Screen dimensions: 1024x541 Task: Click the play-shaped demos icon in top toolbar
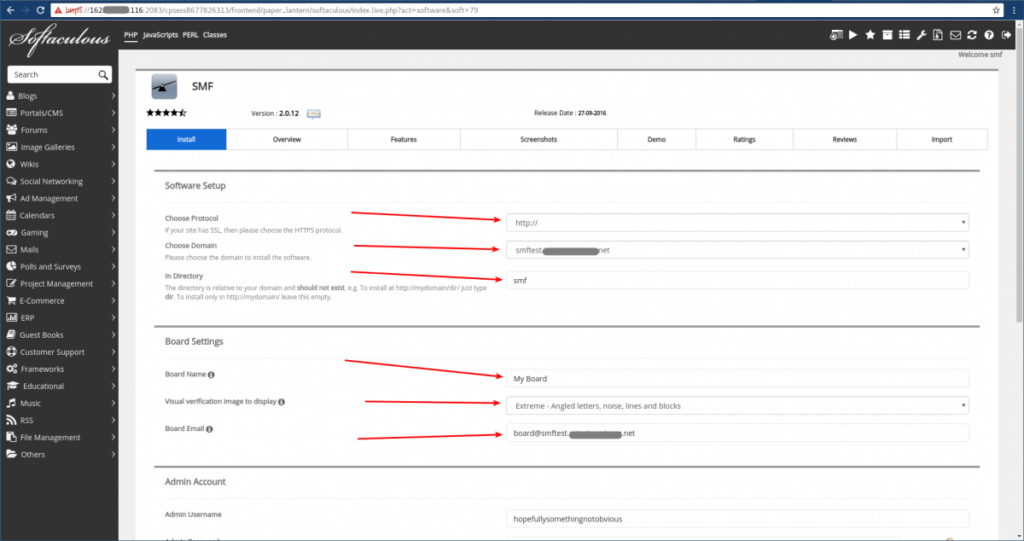click(x=853, y=35)
